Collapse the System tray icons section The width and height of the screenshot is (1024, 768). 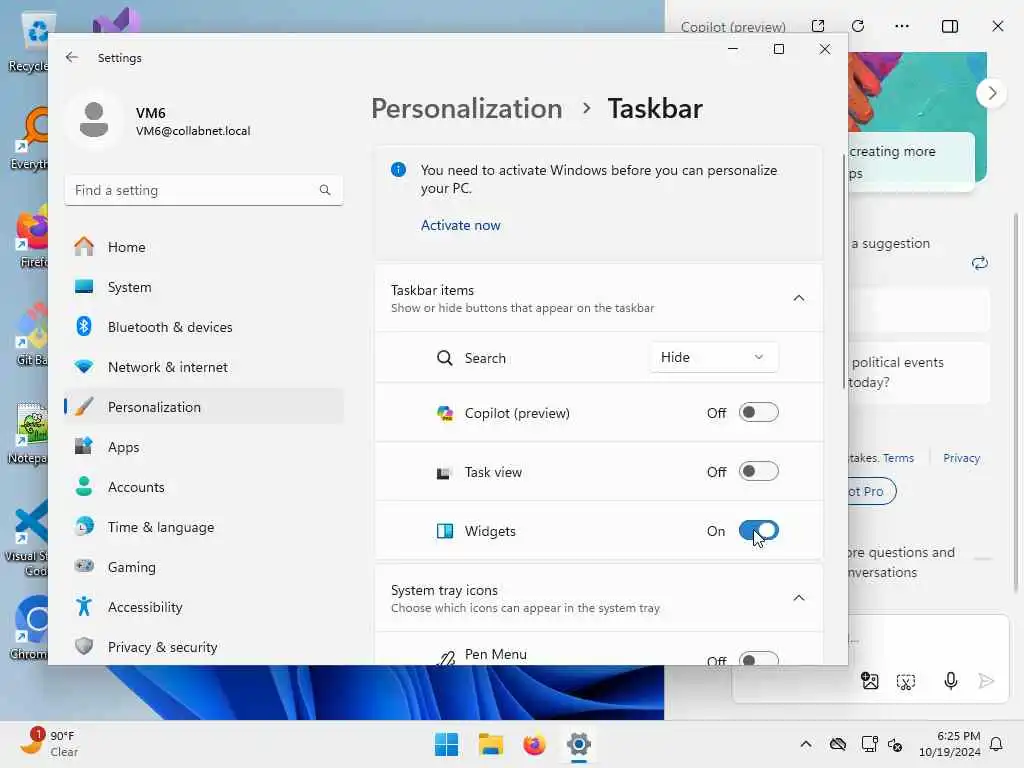pos(799,598)
